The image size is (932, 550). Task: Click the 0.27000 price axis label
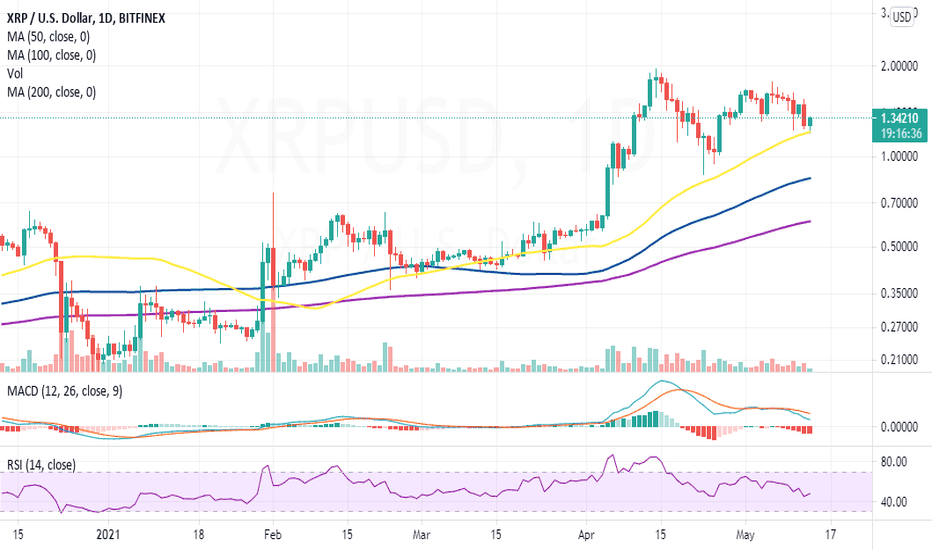pos(899,327)
